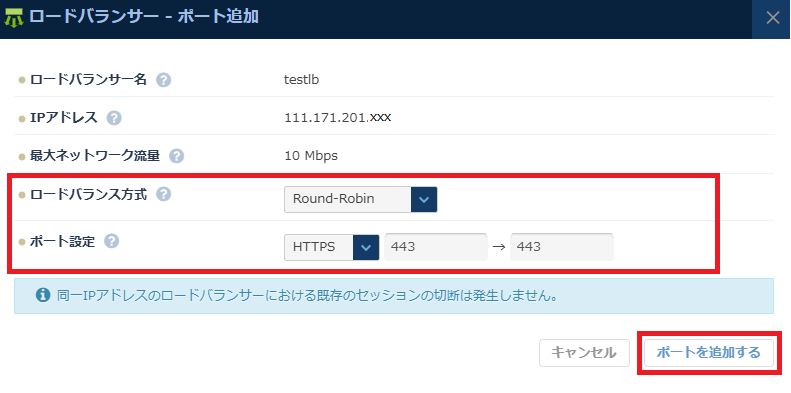This screenshot has height=393, width=791.
Task: Click the 10 Mbps value
Action: pyautogui.click(x=311, y=156)
